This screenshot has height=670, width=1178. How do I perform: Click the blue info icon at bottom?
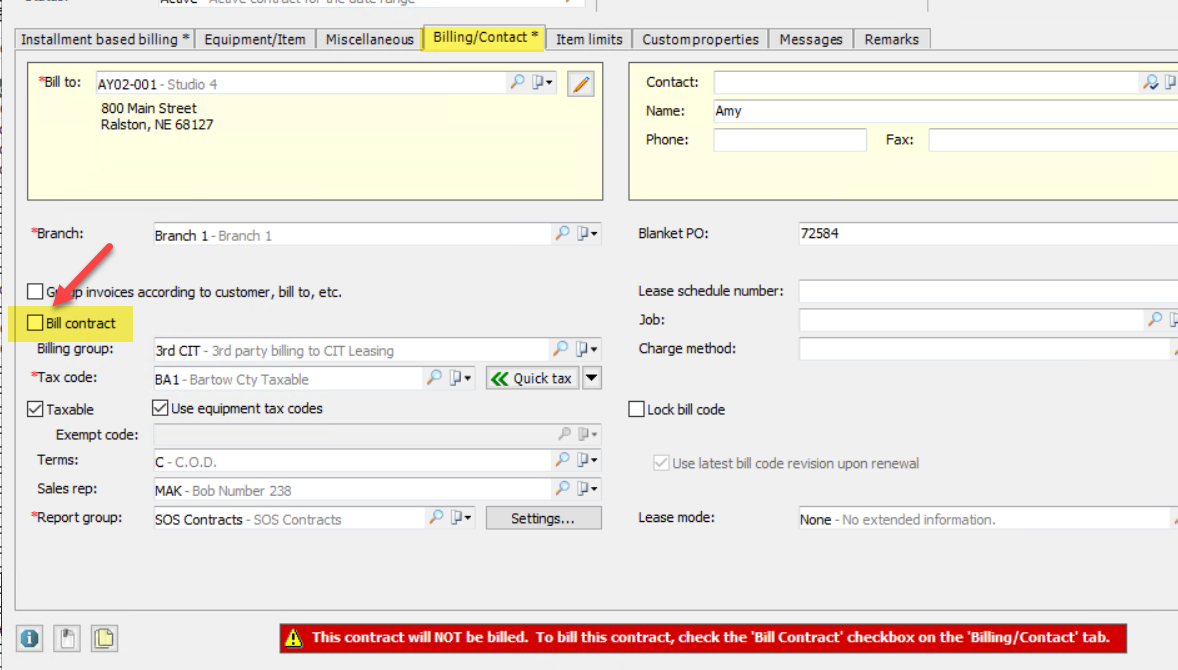pyautogui.click(x=29, y=638)
